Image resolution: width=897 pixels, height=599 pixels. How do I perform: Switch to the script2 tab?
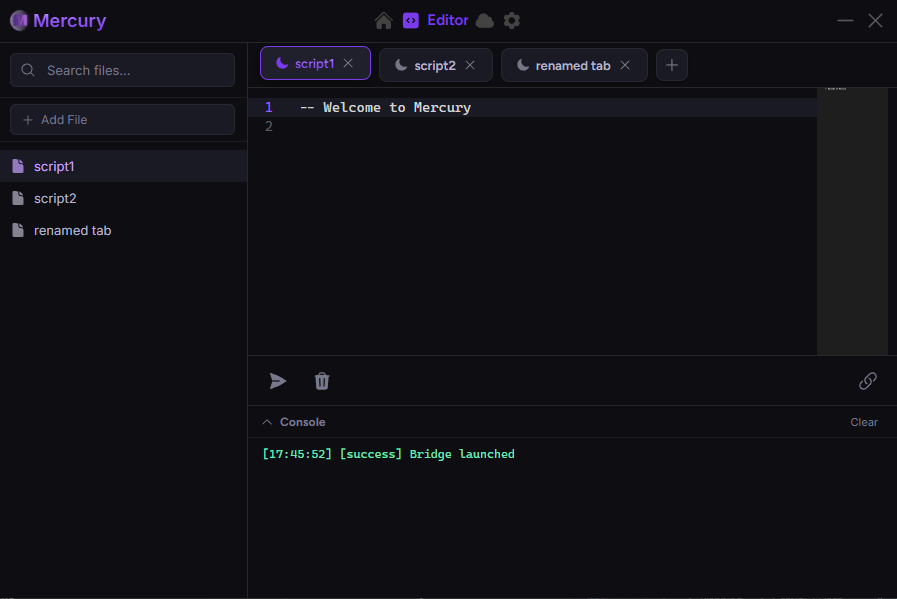[435, 65]
